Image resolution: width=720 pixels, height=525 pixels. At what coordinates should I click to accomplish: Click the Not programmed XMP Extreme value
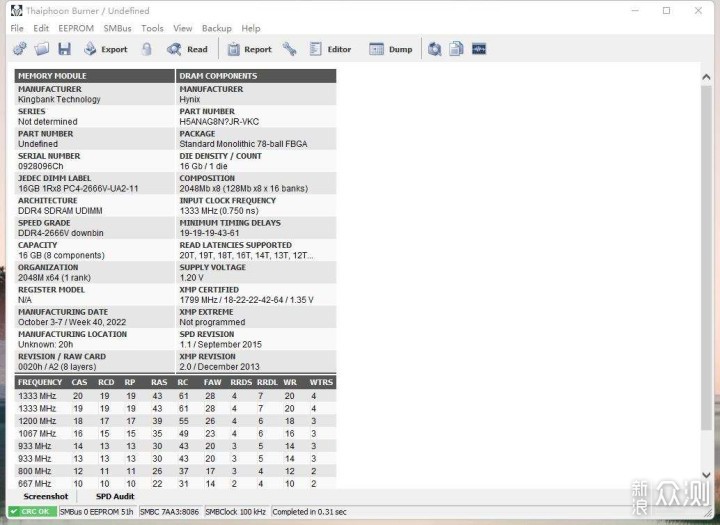point(212,322)
